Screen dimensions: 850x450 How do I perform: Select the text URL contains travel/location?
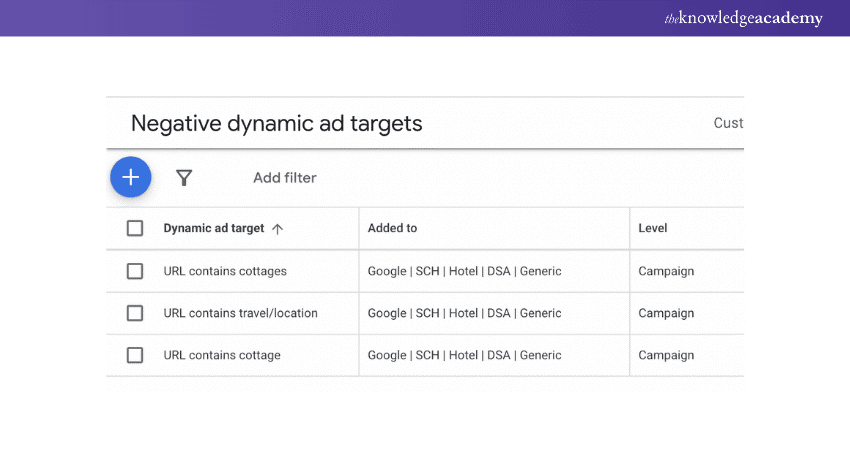(241, 313)
